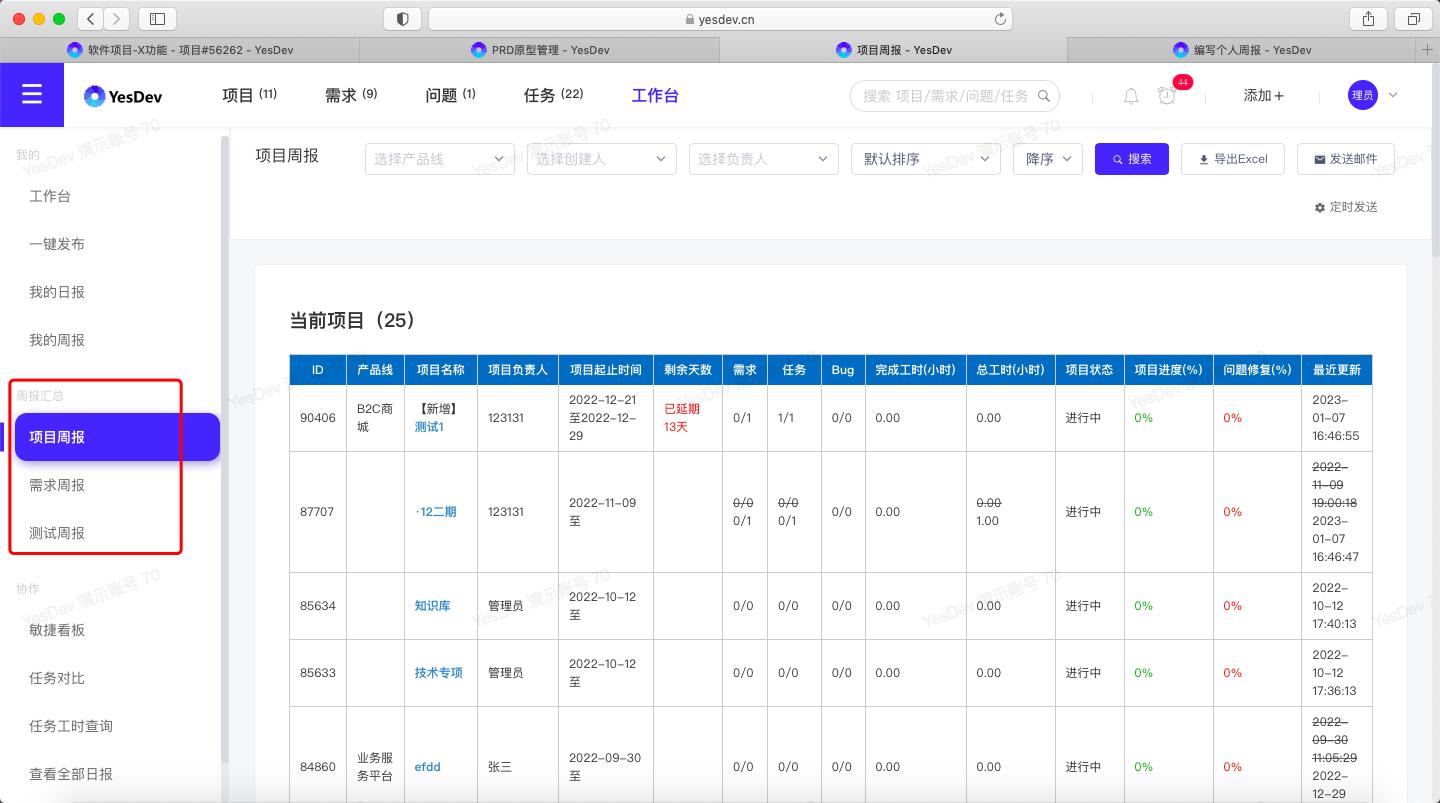Open the hamburger menu at top left
This screenshot has width=1440, height=803.
(32, 95)
